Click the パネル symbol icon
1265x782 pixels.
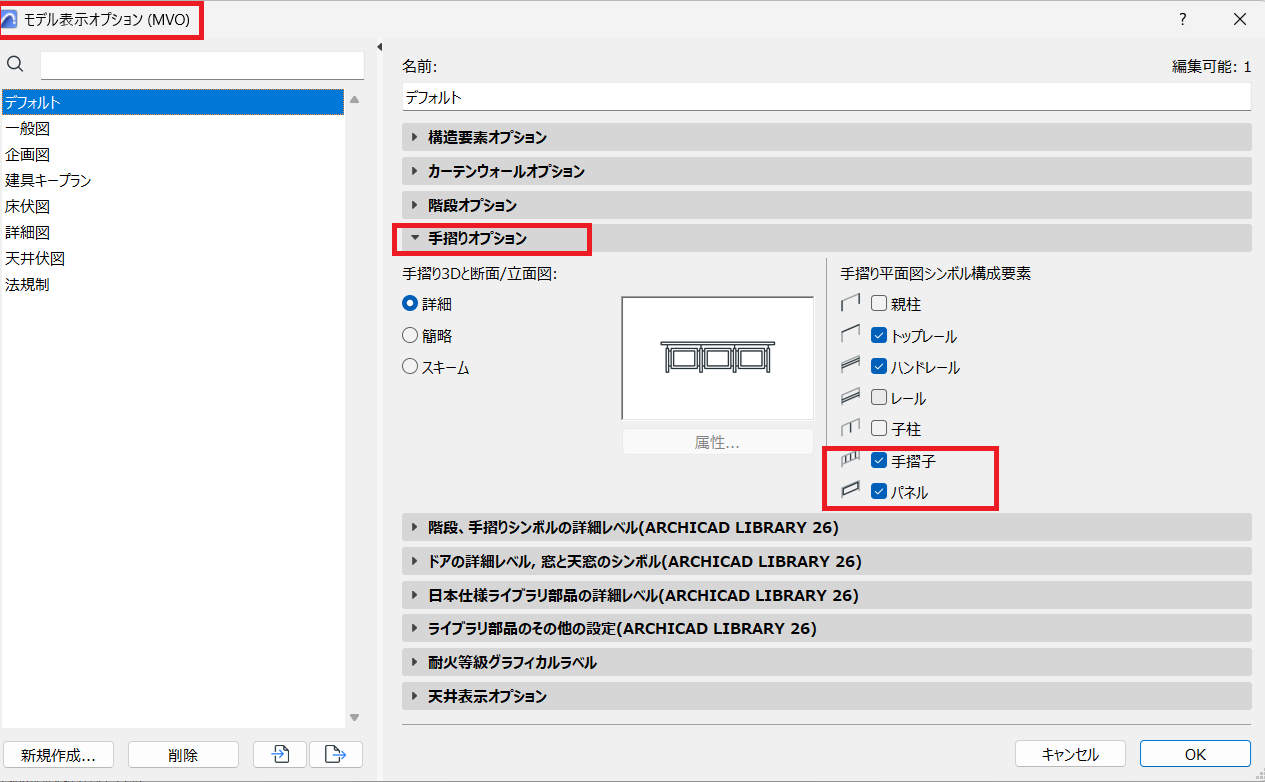tap(851, 491)
